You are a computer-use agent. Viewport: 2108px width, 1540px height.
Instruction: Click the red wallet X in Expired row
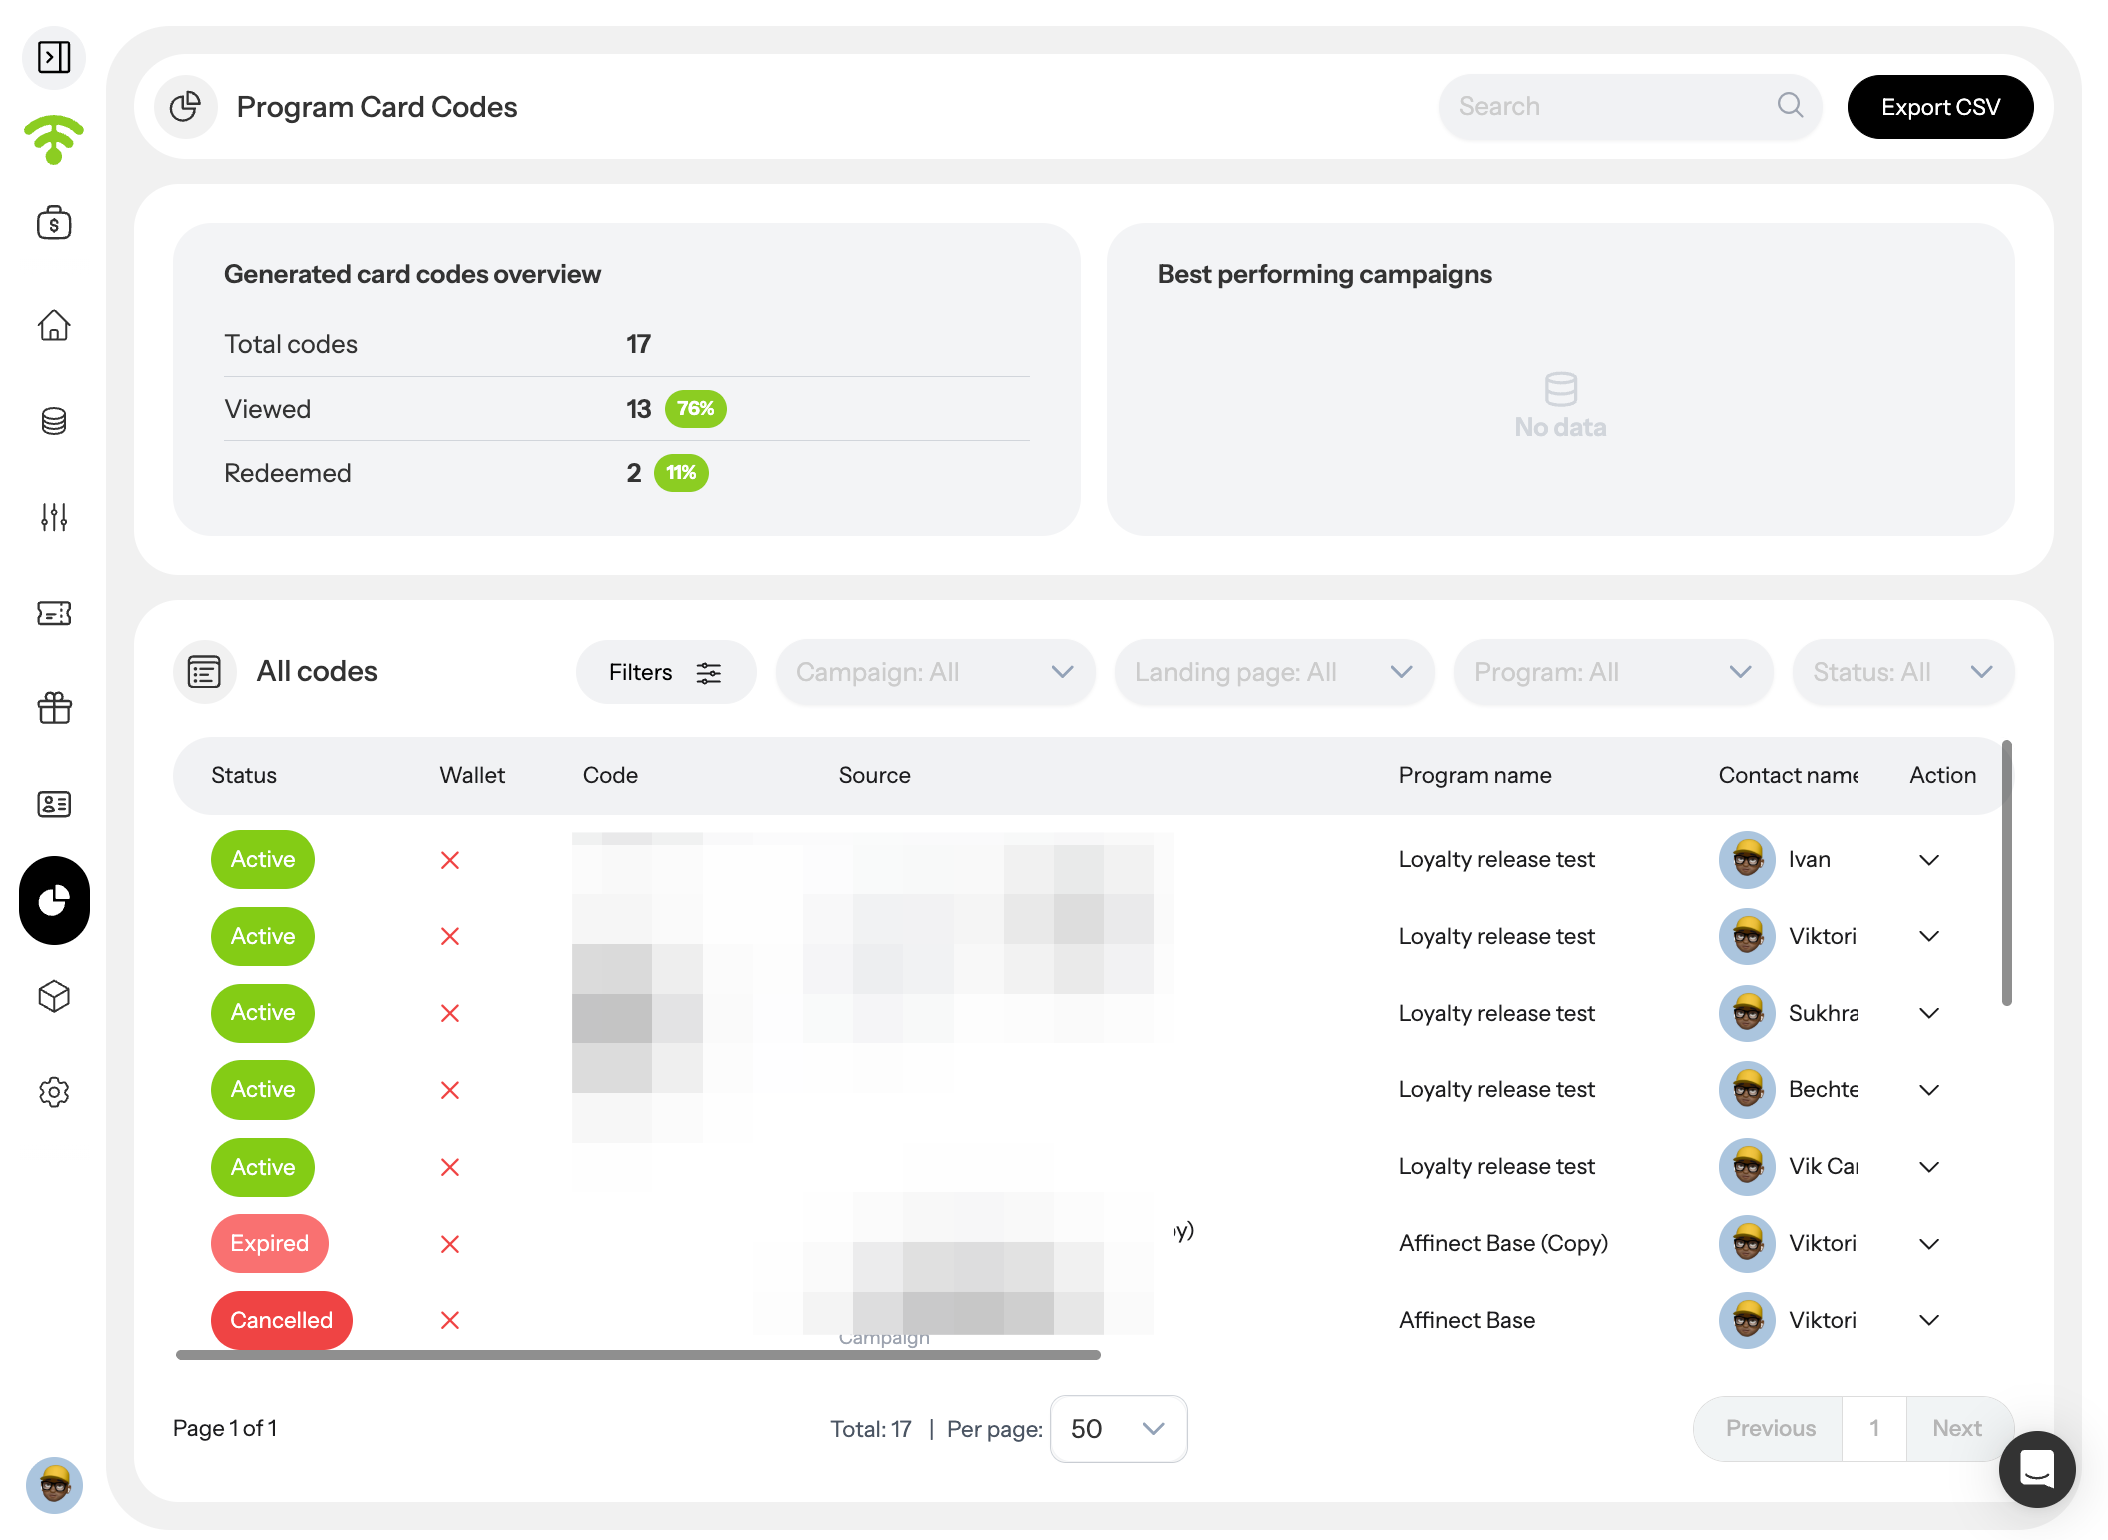click(x=450, y=1244)
